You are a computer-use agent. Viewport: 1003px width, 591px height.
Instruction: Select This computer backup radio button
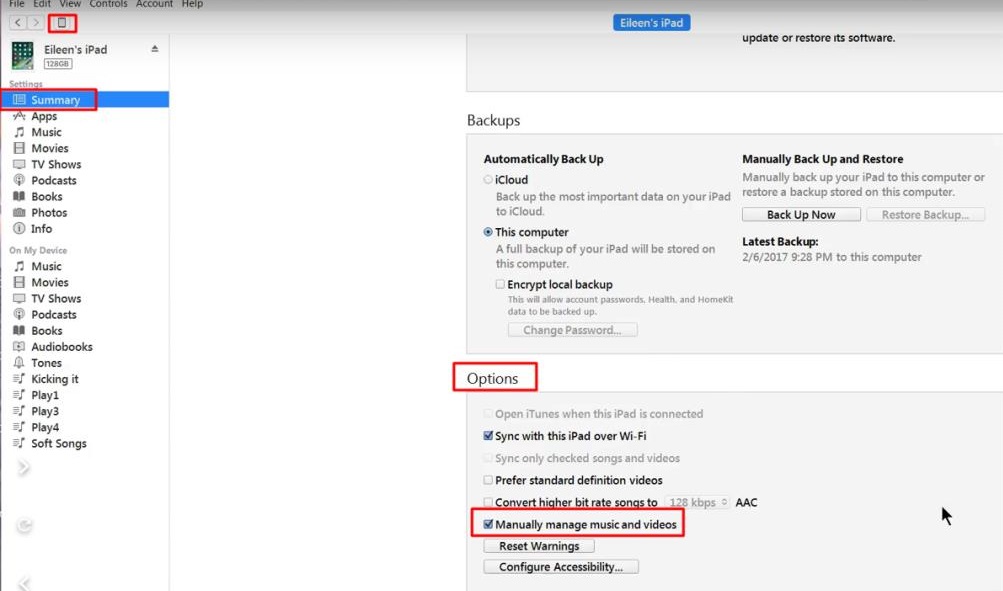488,232
